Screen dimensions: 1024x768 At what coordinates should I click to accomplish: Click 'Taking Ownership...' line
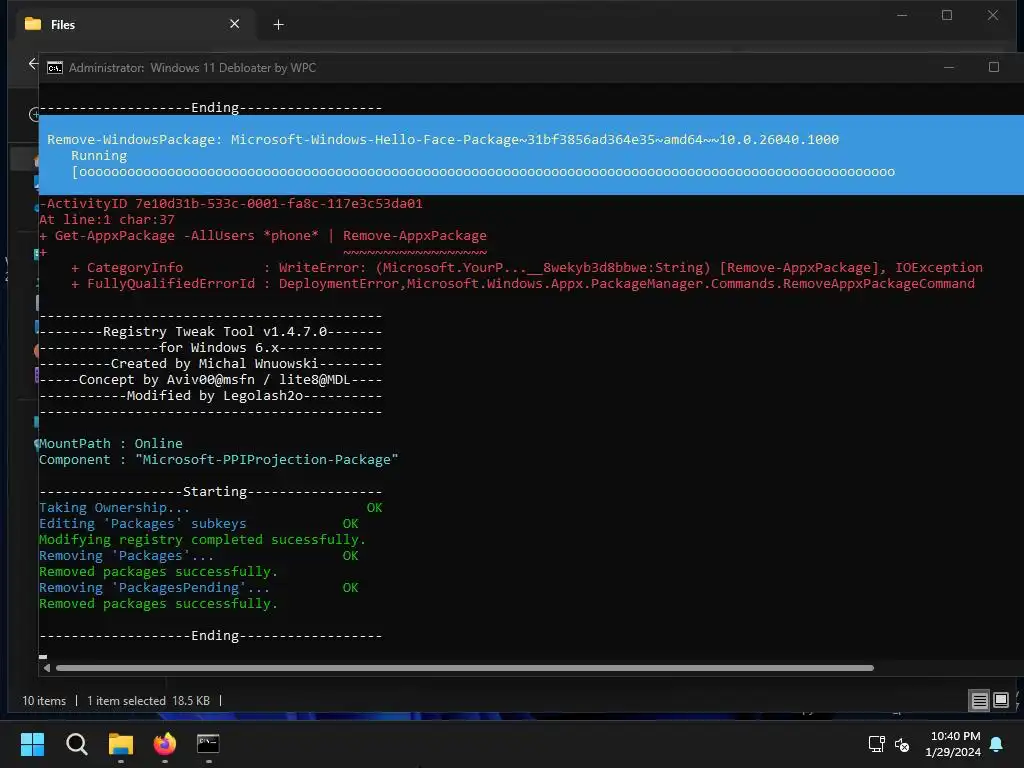[210, 507]
